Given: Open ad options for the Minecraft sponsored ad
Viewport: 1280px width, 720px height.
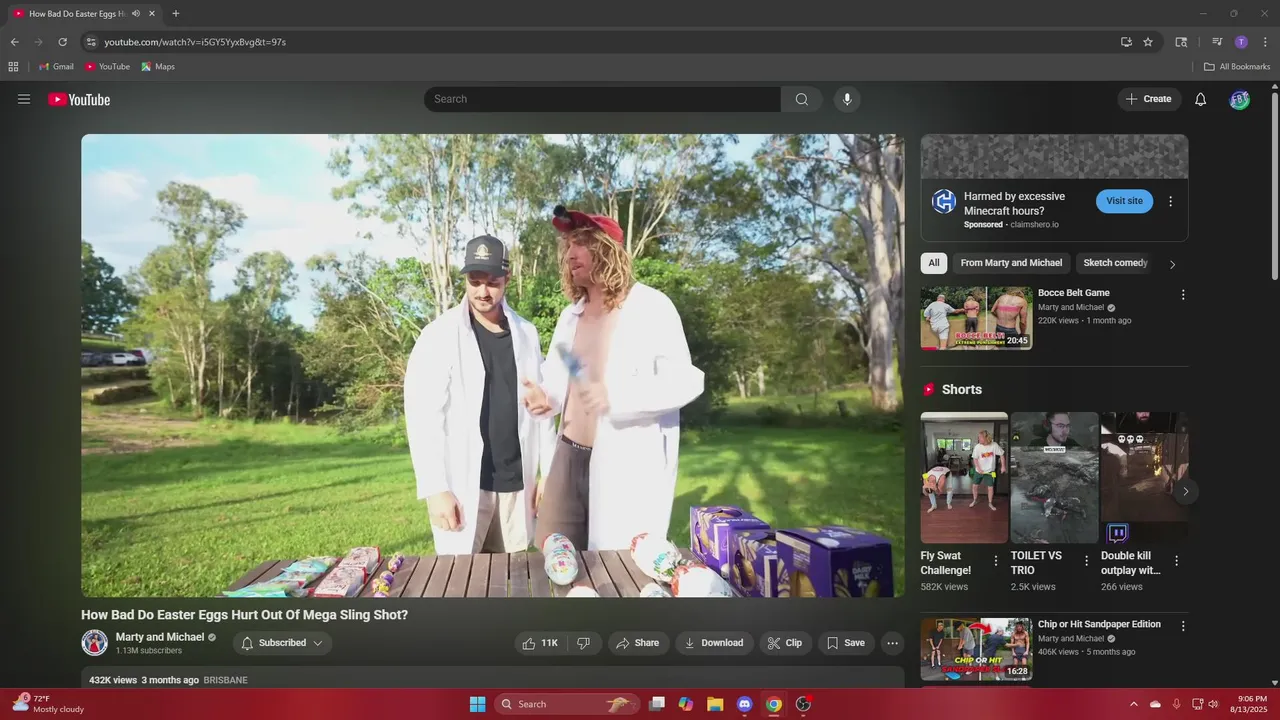Looking at the screenshot, I should click(1171, 201).
